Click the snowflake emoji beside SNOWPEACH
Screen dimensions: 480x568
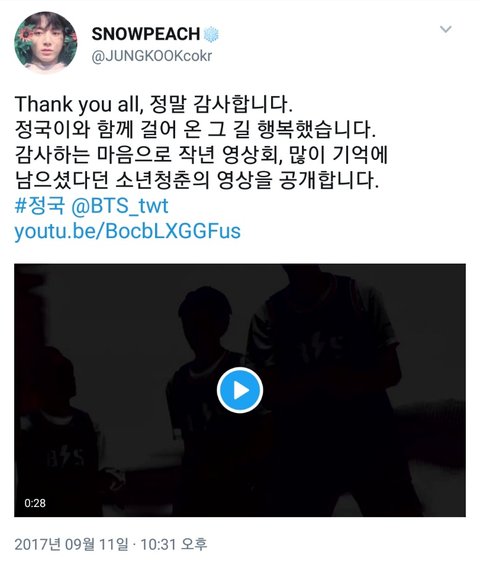(x=211, y=34)
